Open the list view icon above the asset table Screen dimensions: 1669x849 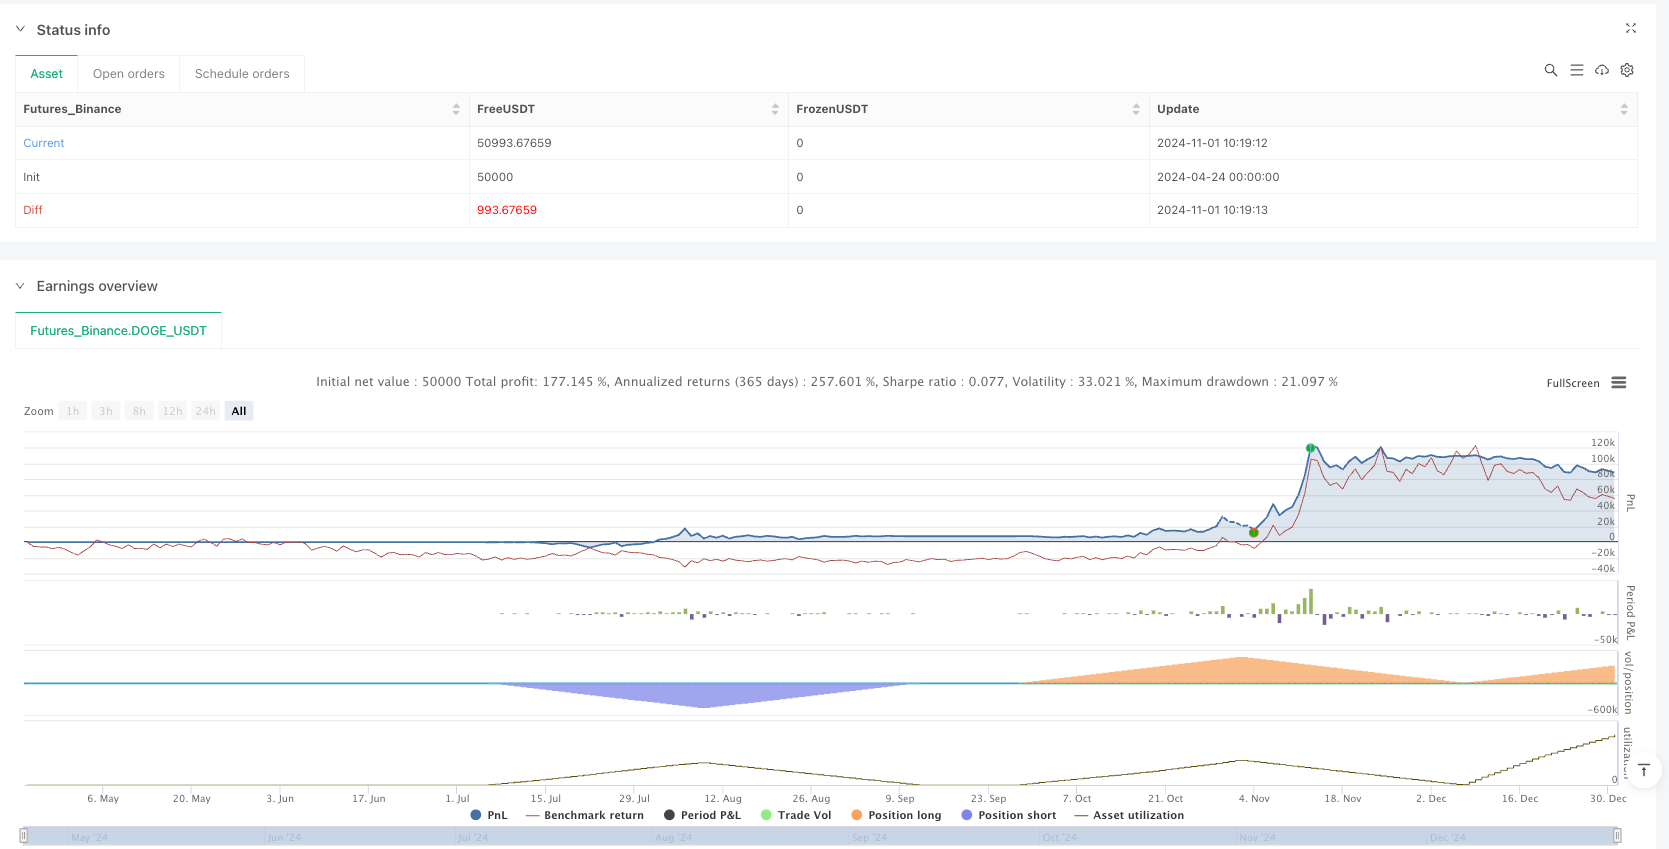tap(1576, 70)
